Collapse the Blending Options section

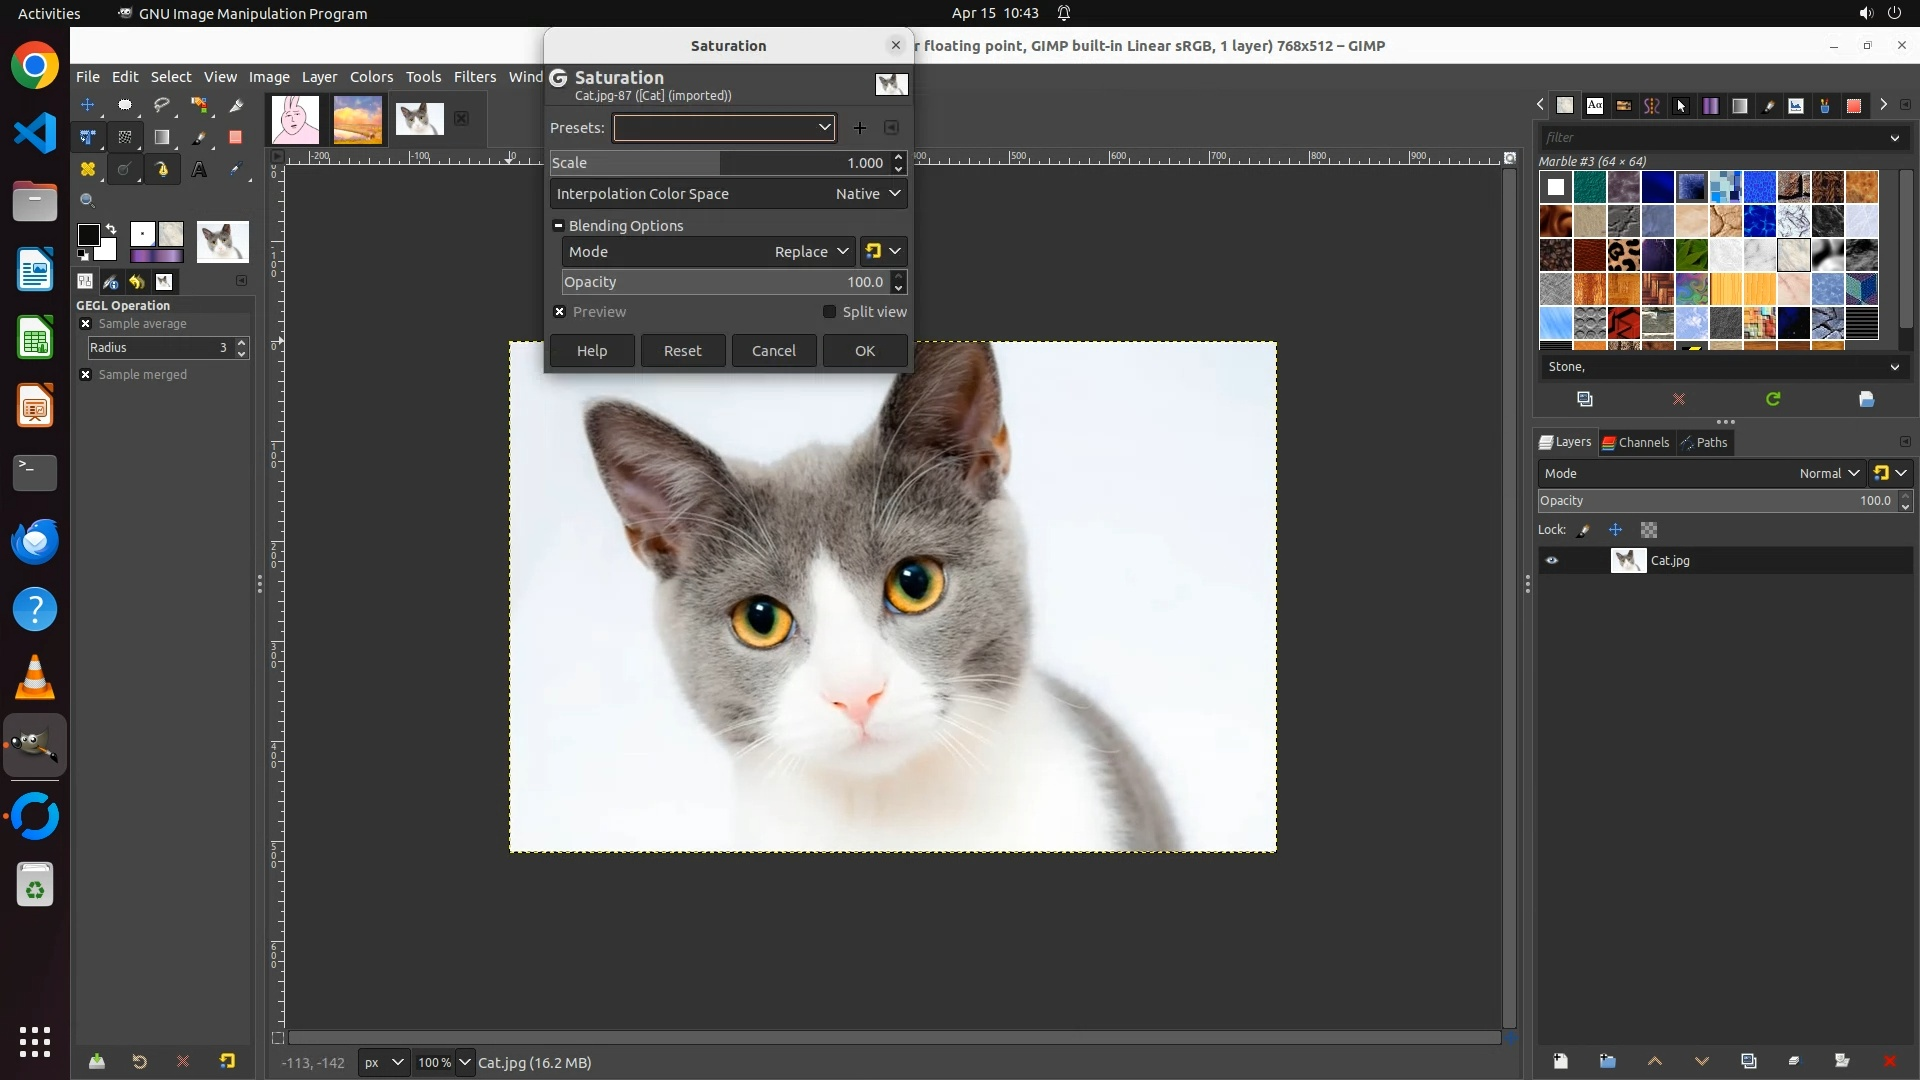tap(559, 226)
